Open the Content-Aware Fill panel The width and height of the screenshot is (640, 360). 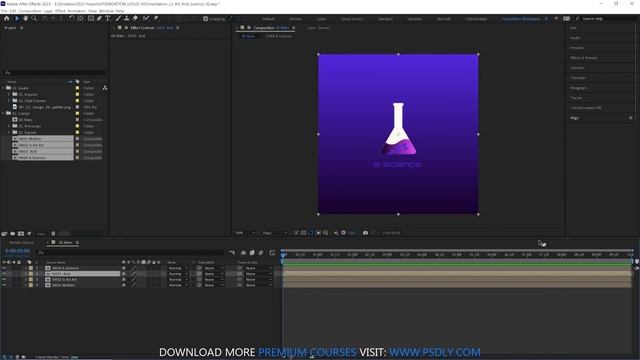[586, 108]
